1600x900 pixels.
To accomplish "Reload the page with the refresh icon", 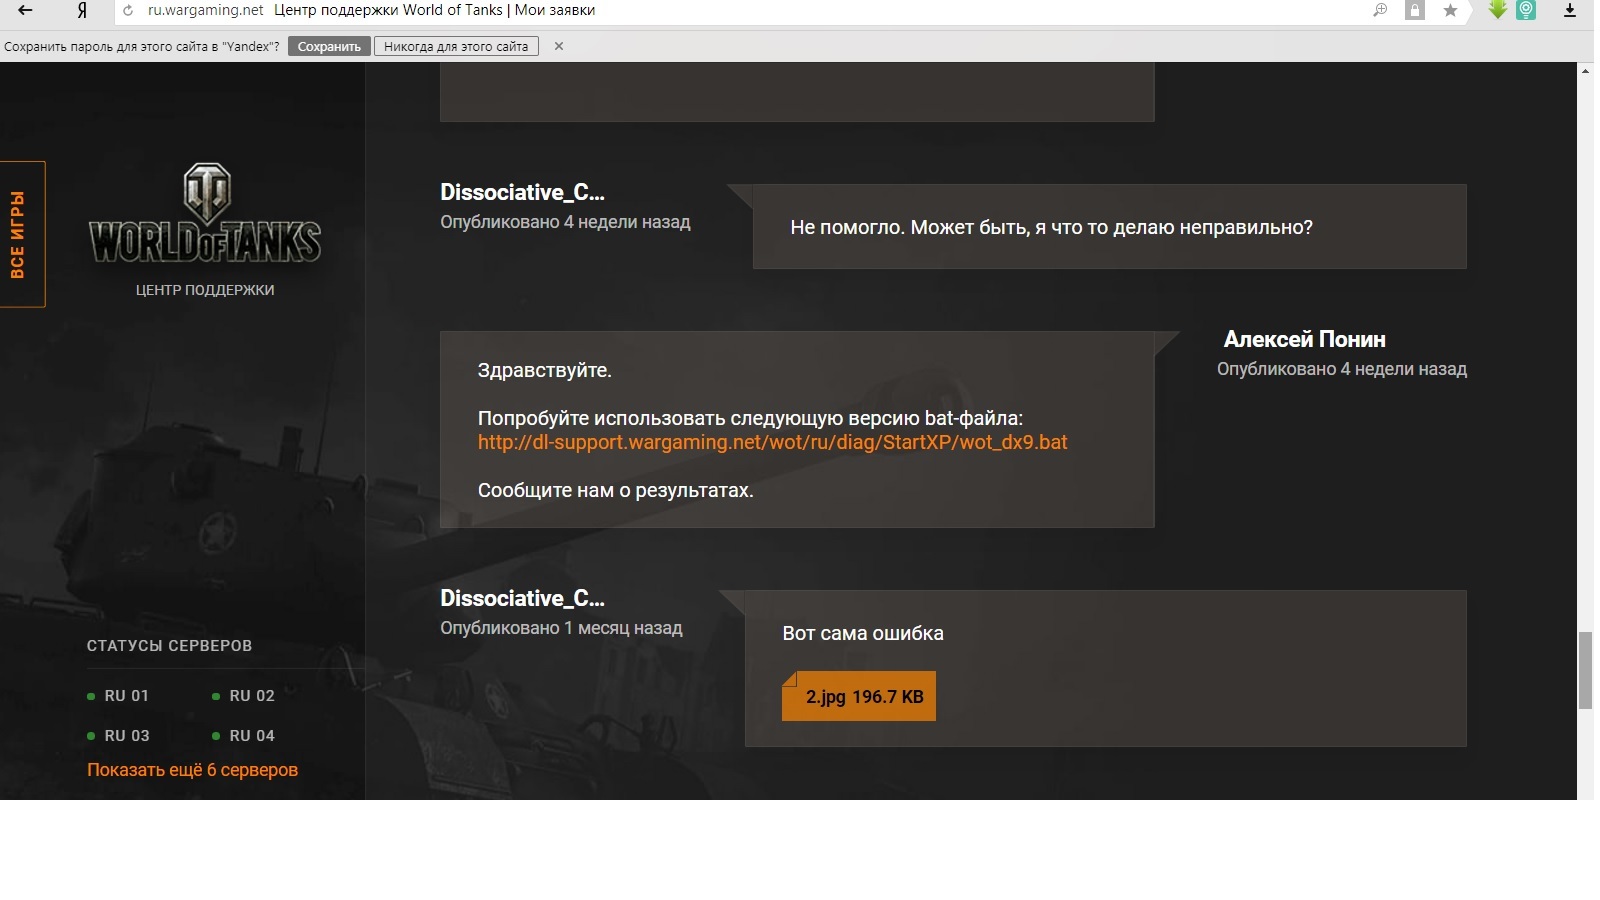I will coord(128,10).
